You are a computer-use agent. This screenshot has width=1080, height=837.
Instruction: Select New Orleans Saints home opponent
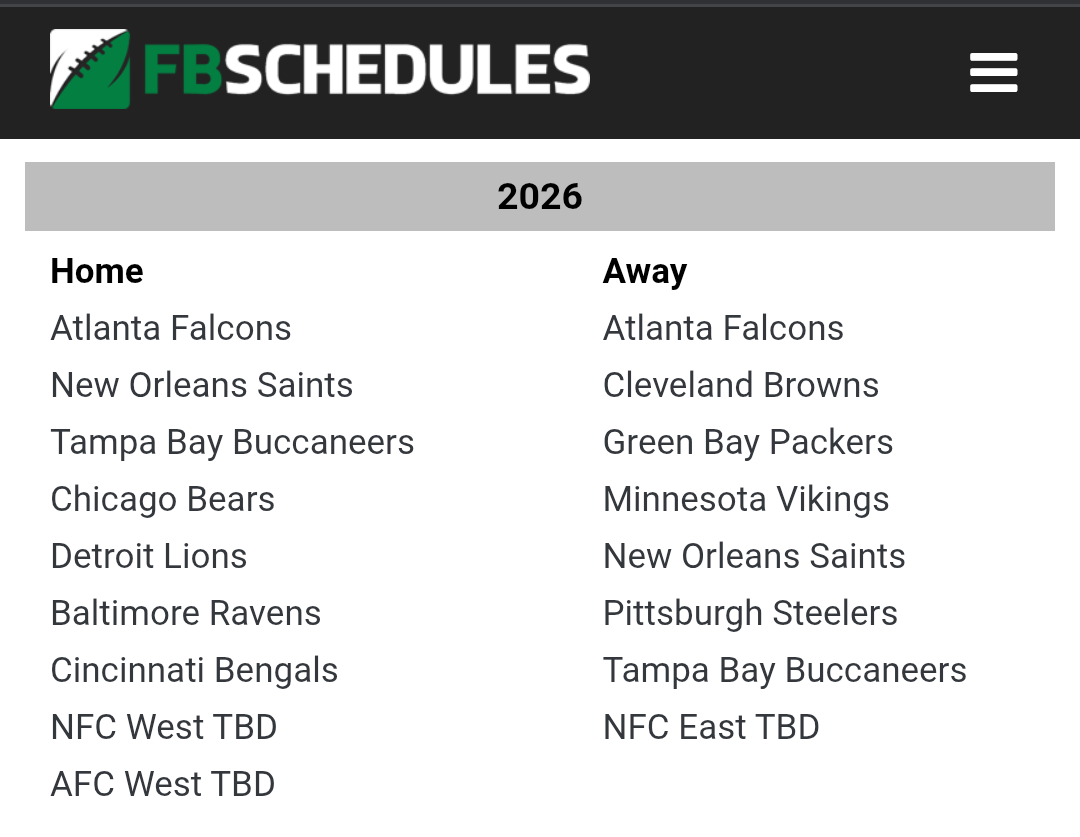tap(202, 385)
